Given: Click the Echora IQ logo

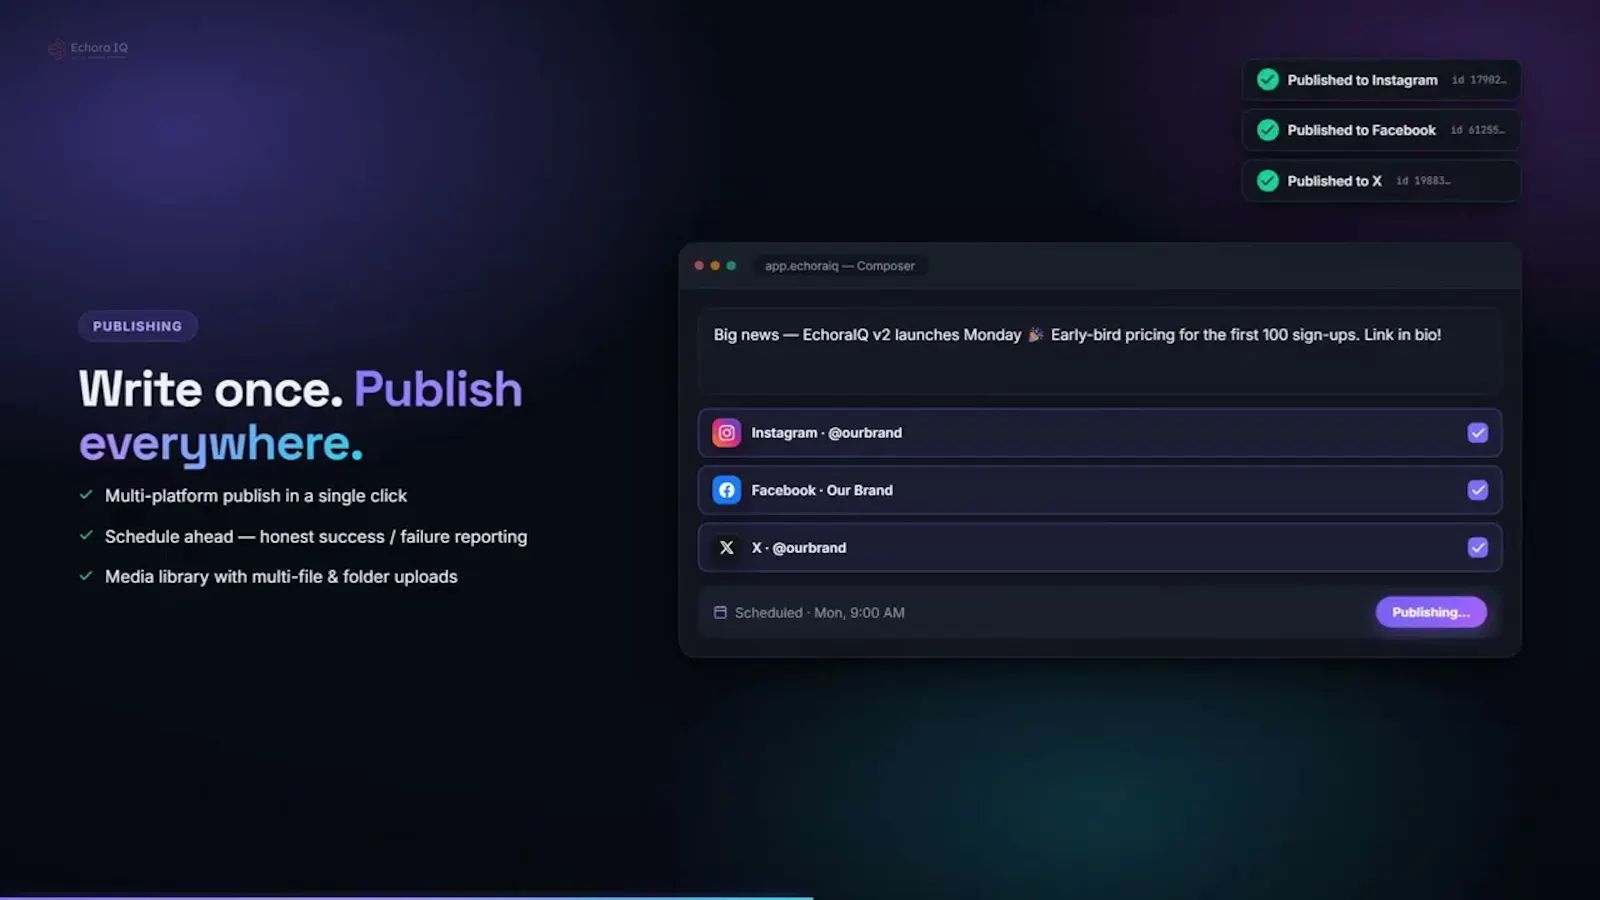Looking at the screenshot, I should click(88, 48).
